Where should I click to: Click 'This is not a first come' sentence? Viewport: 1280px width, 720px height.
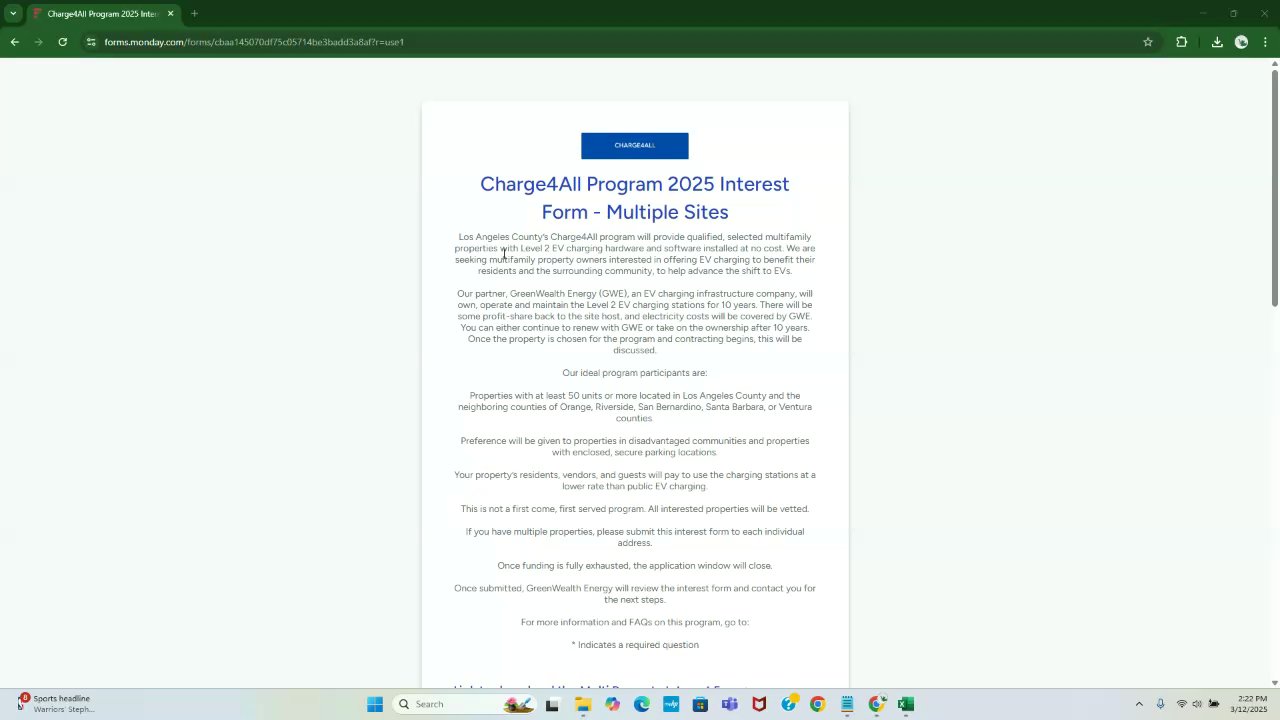(634, 509)
